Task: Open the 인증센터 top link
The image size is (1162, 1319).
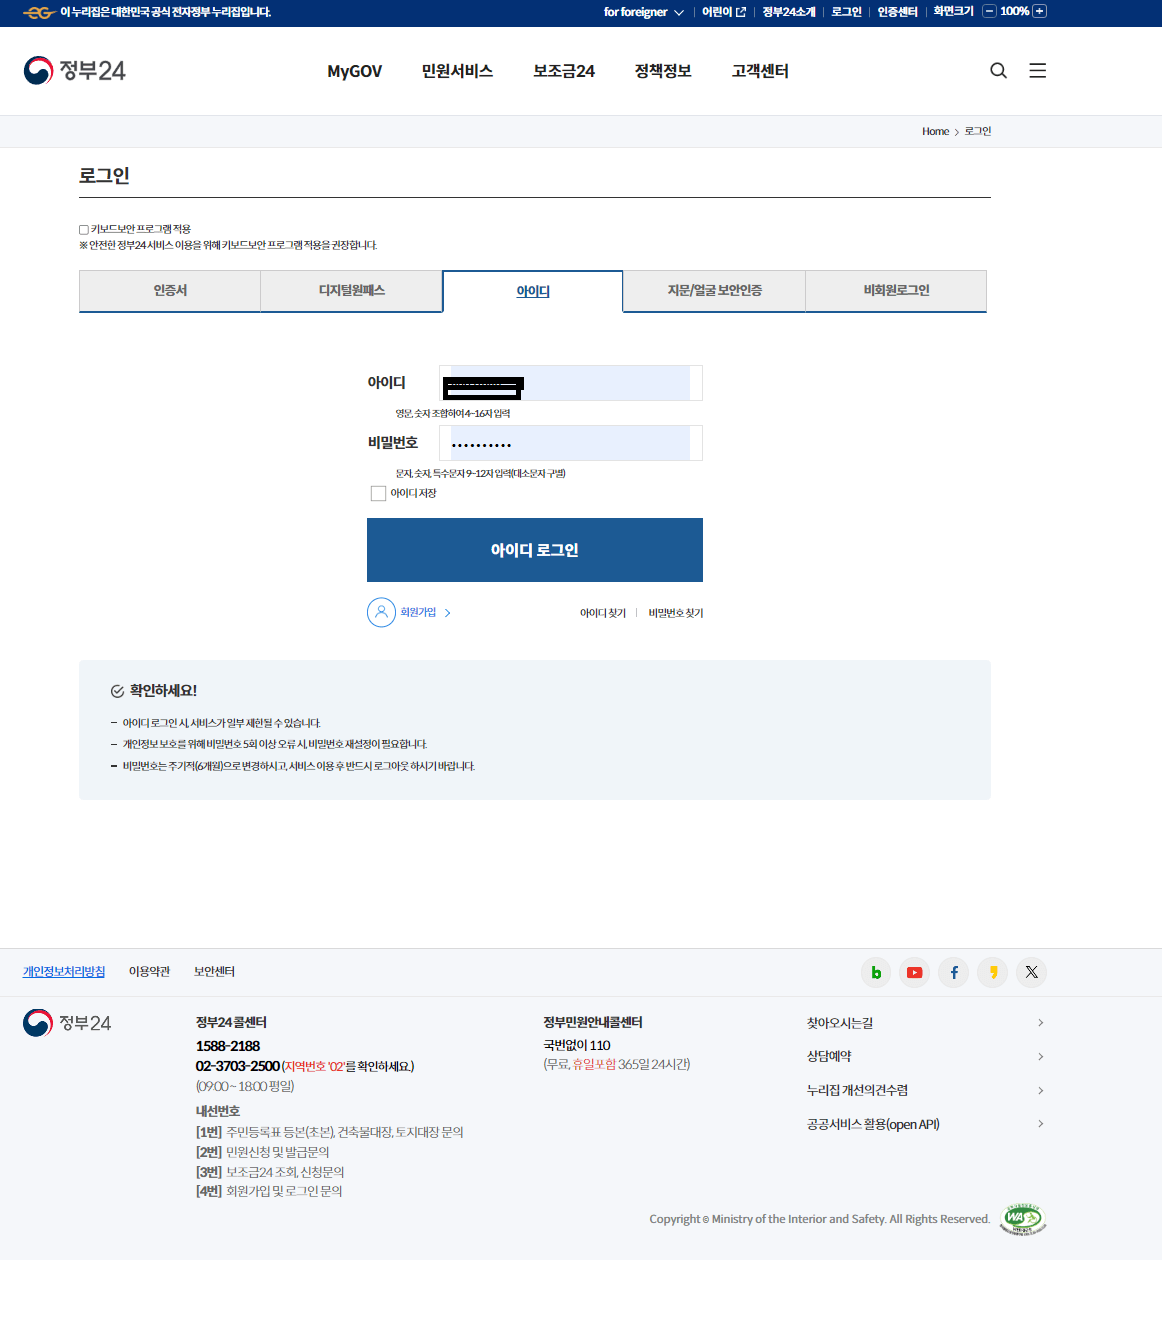Action: (x=897, y=12)
